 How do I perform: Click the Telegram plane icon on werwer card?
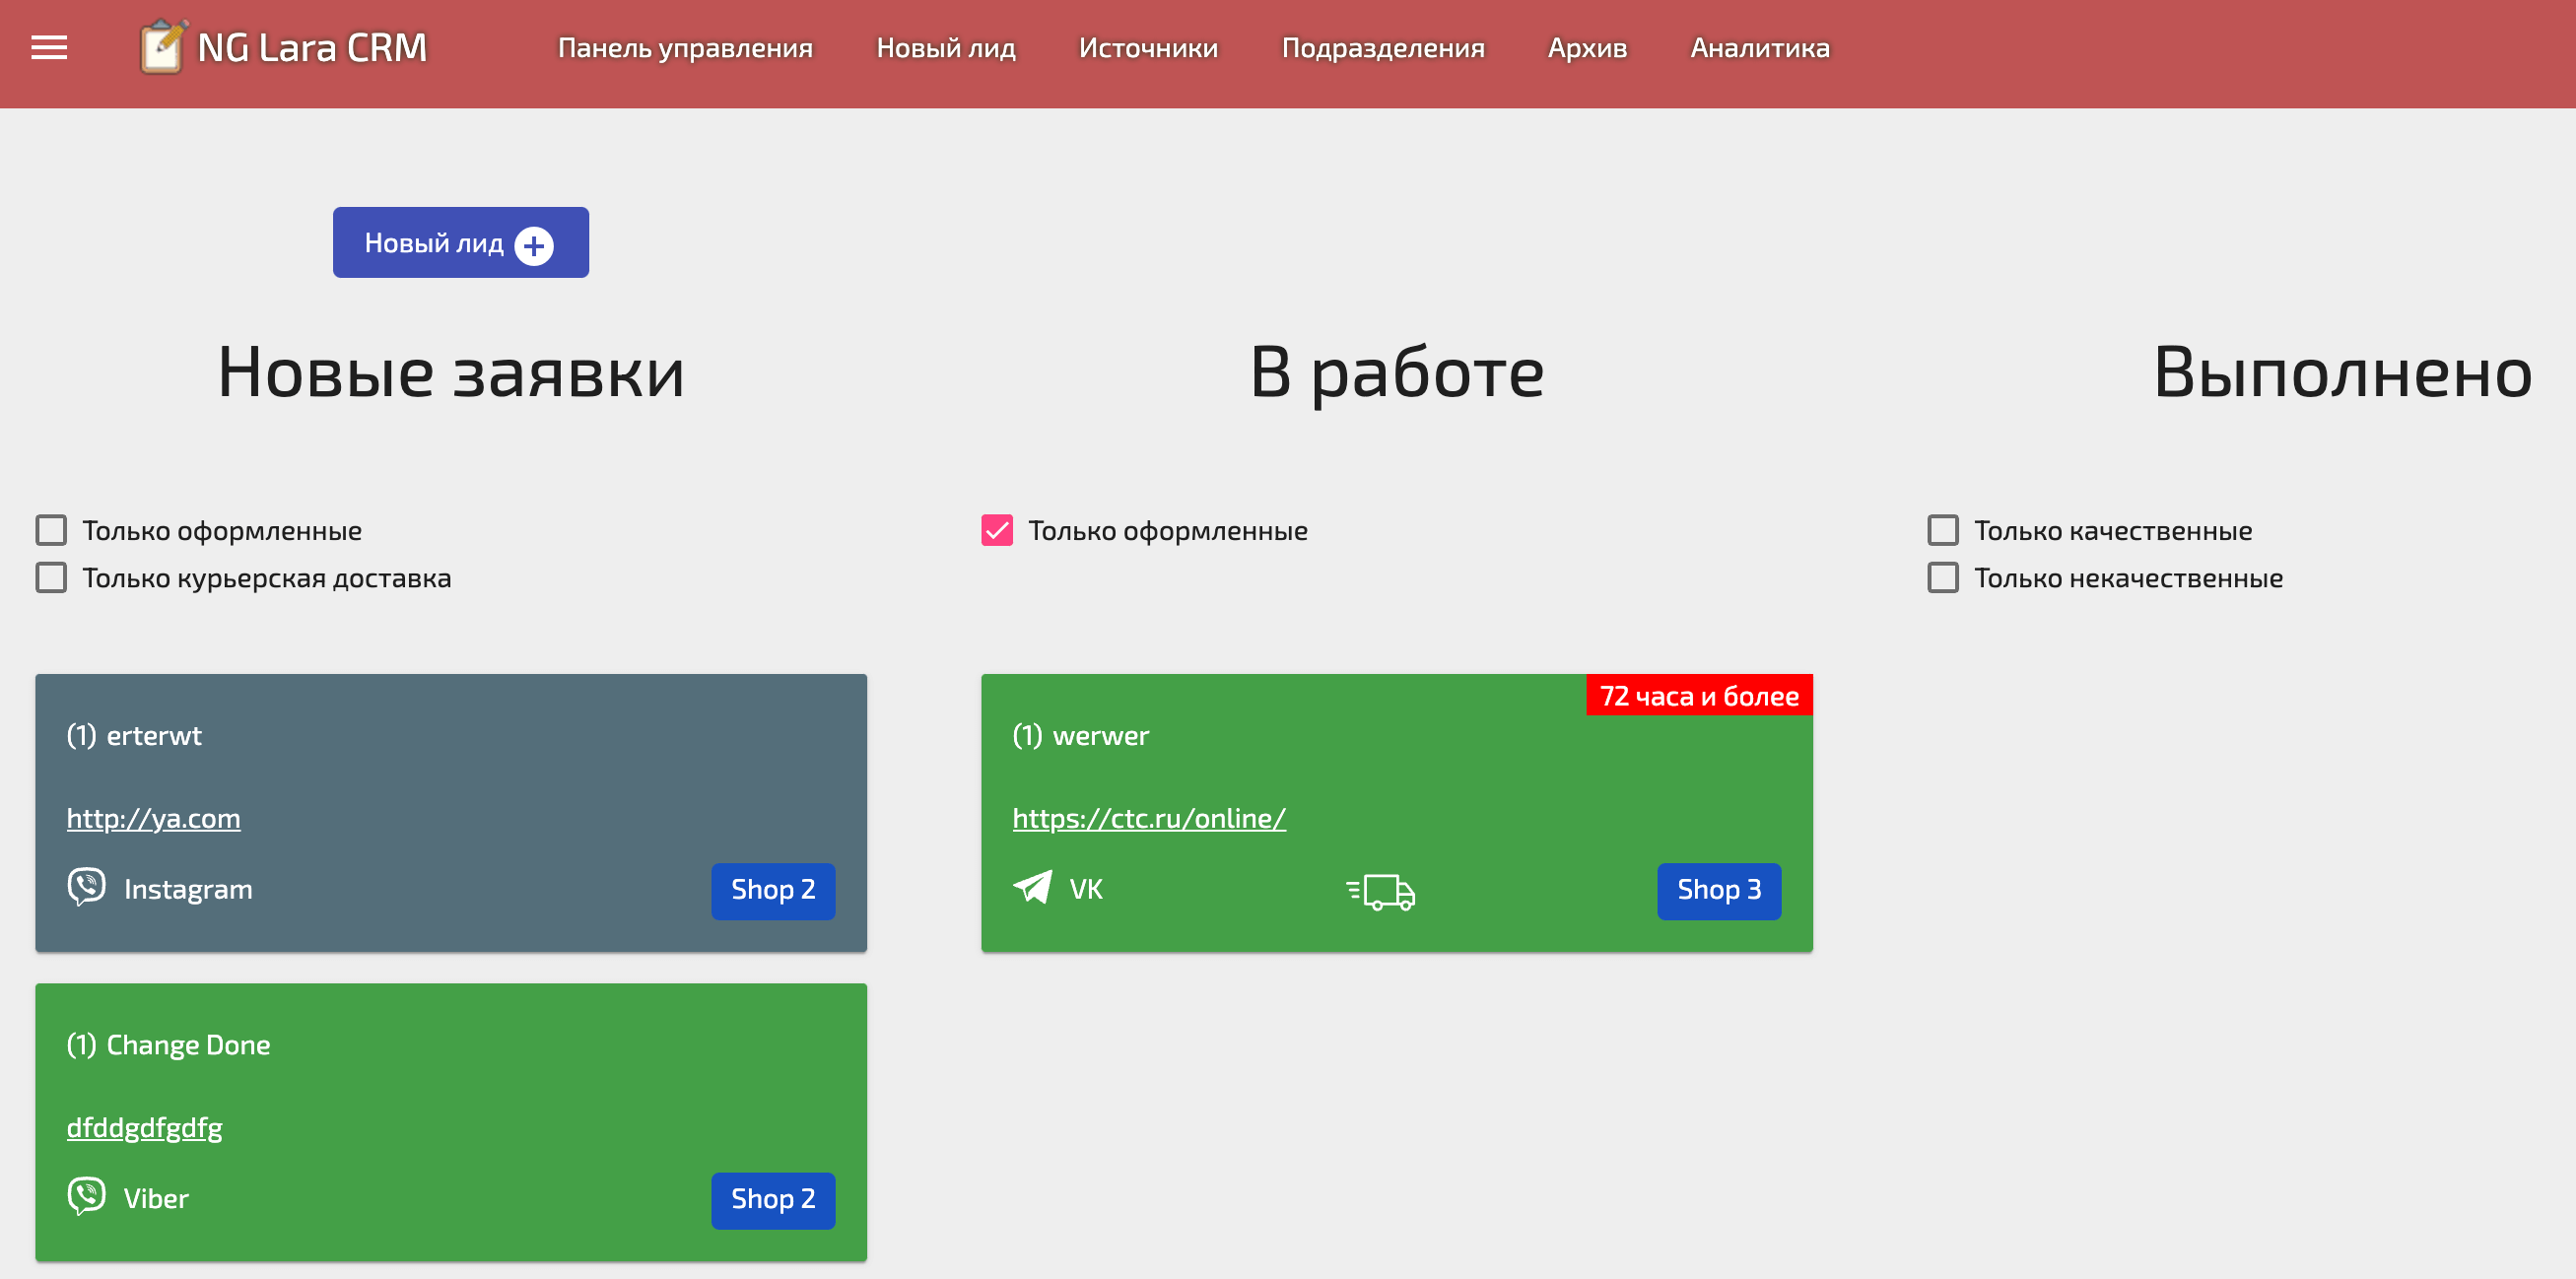tap(1032, 887)
